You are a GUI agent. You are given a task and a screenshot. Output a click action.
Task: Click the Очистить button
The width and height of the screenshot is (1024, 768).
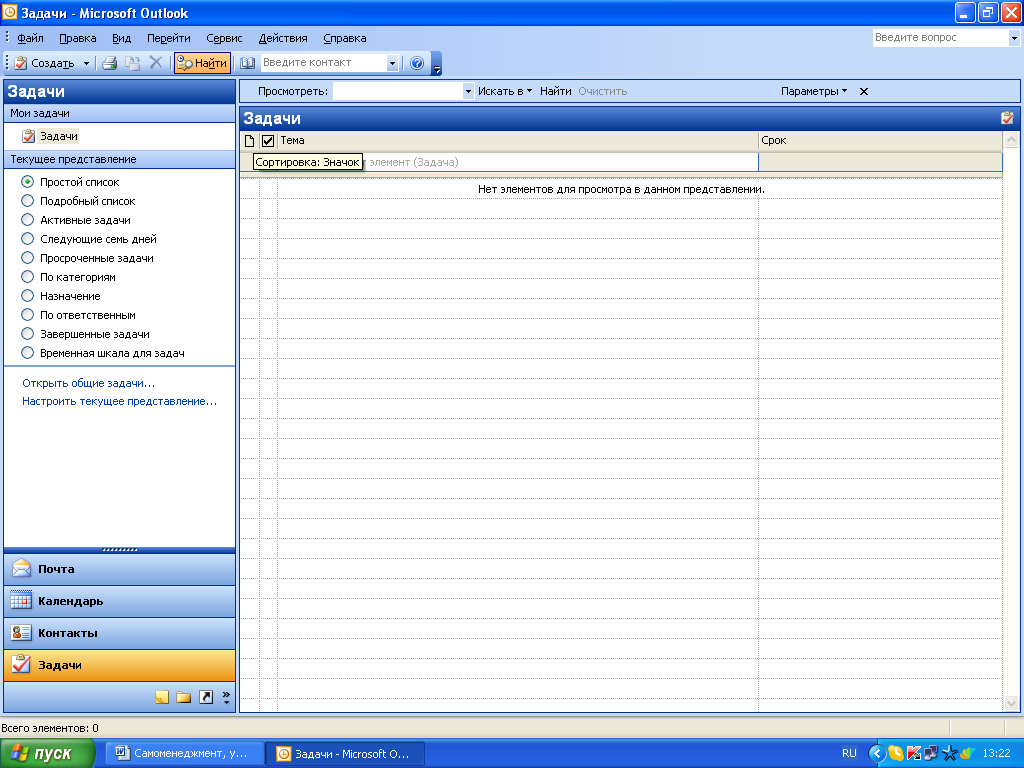coord(603,91)
